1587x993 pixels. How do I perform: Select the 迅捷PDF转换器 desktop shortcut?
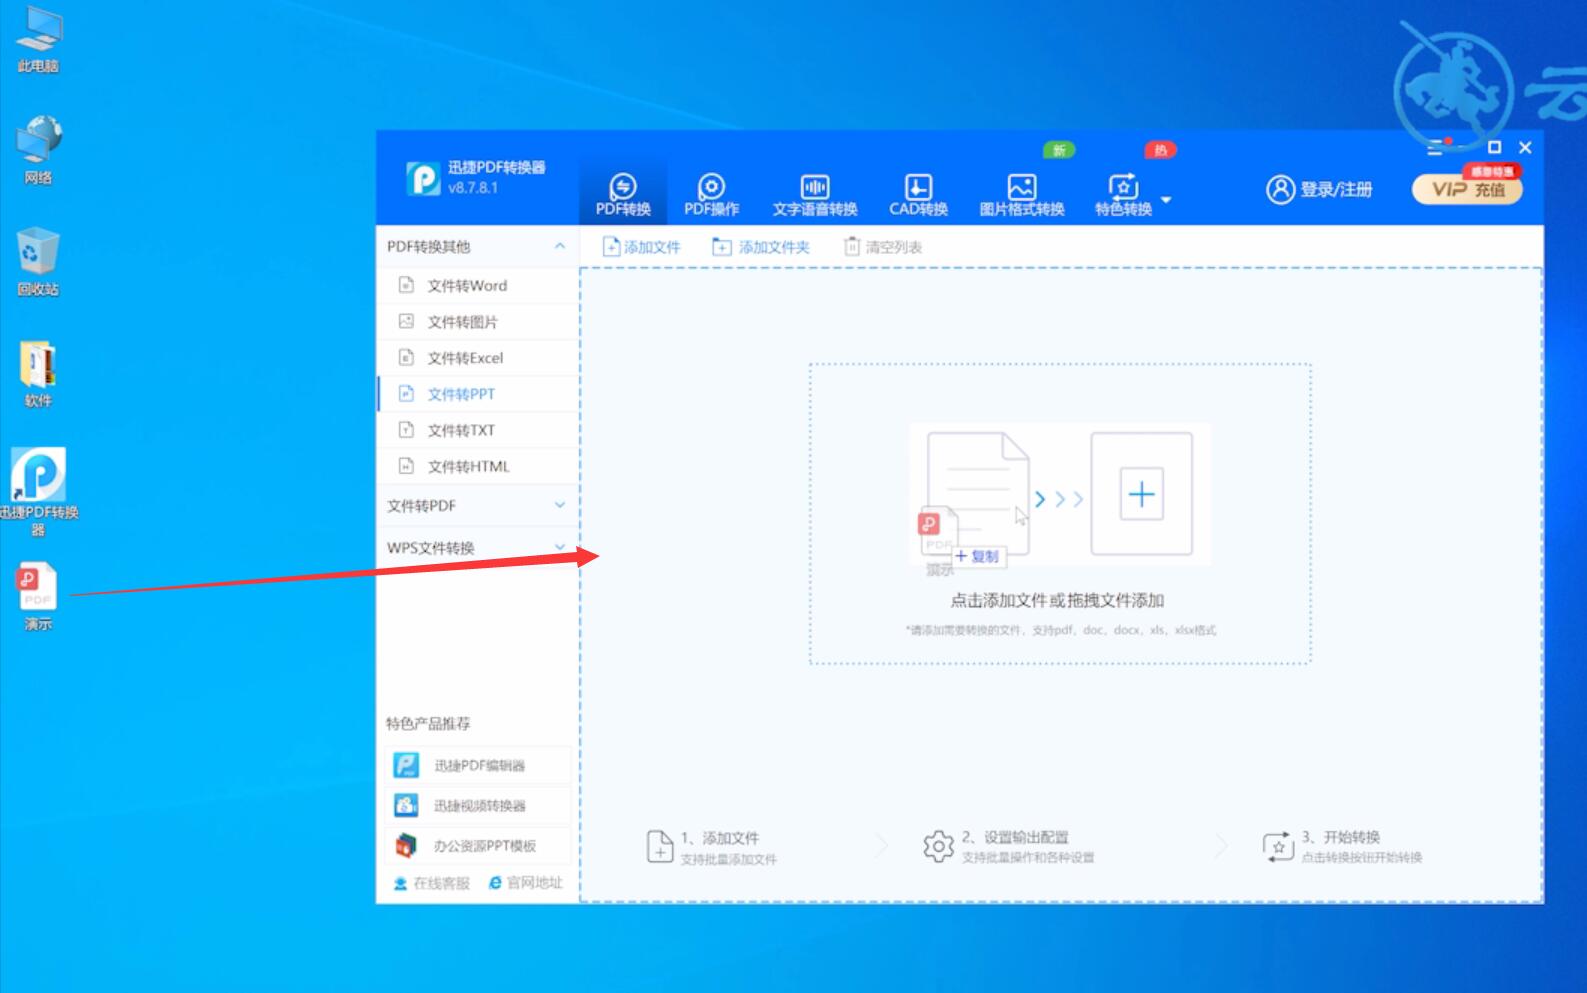point(38,491)
